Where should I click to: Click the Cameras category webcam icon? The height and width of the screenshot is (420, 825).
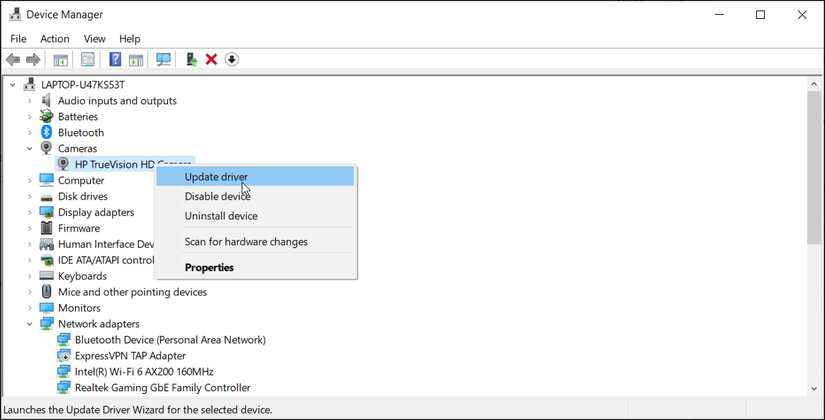[46, 148]
